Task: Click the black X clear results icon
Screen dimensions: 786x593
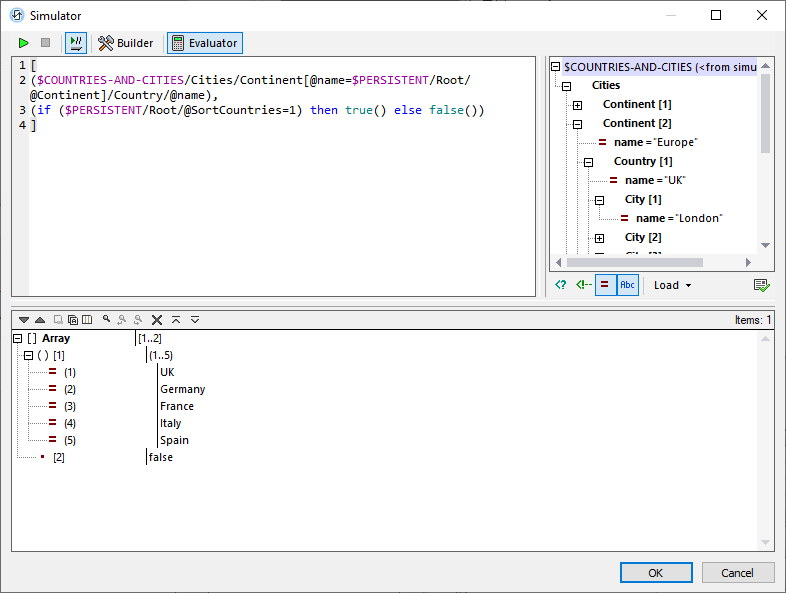Action: point(157,320)
